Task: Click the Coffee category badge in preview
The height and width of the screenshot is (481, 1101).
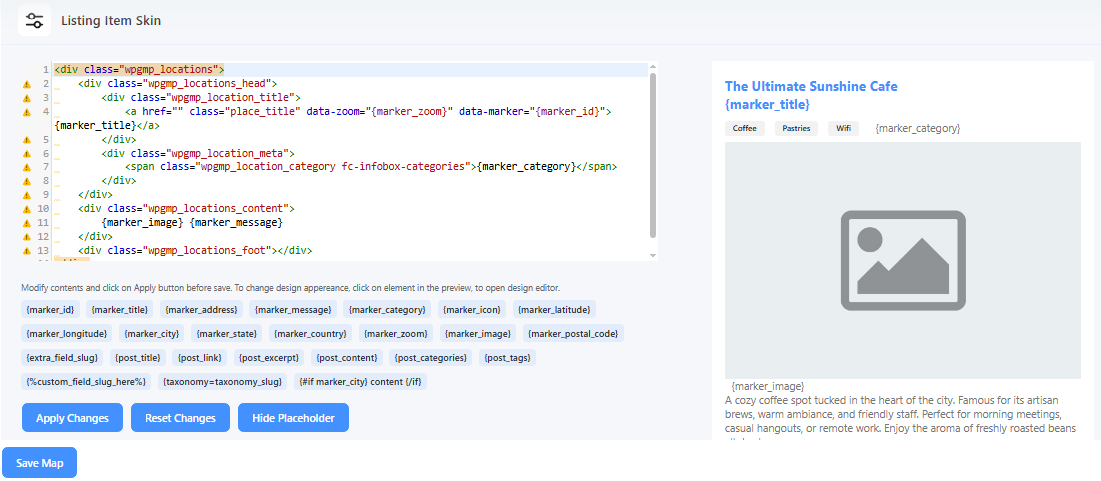Action: coord(744,129)
